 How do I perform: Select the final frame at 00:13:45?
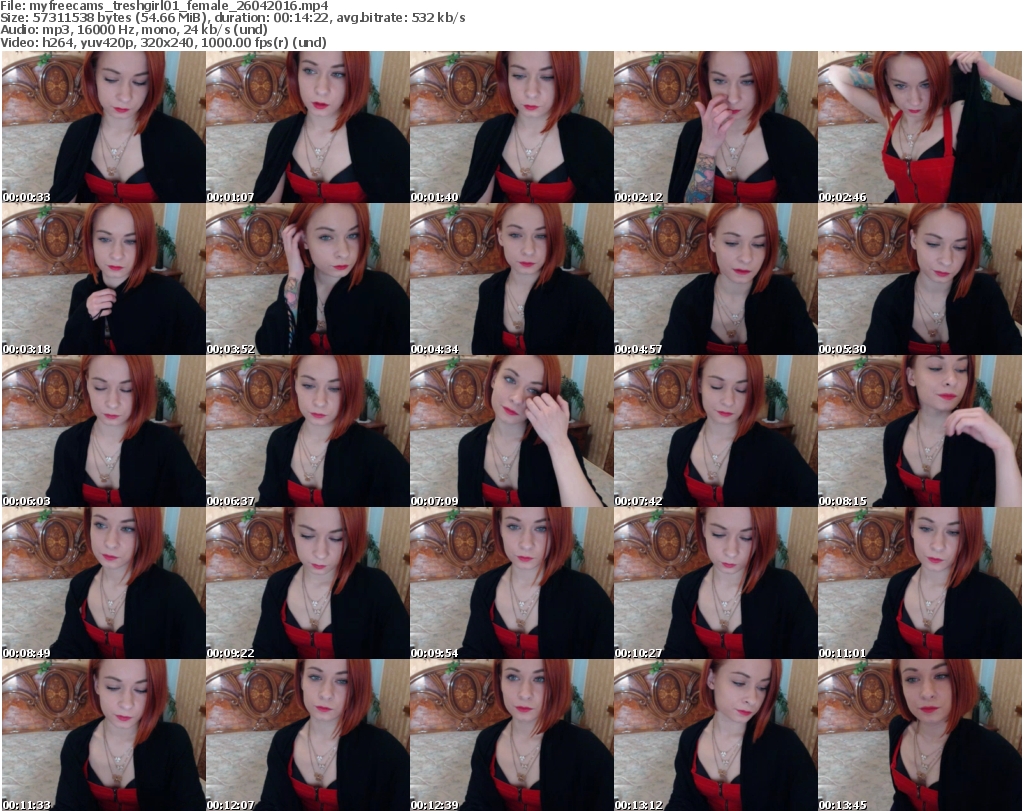coord(920,735)
